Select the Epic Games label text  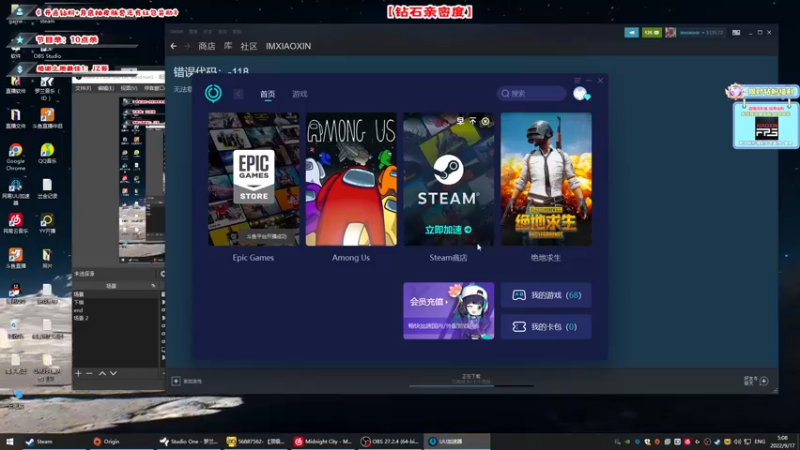coord(253,258)
